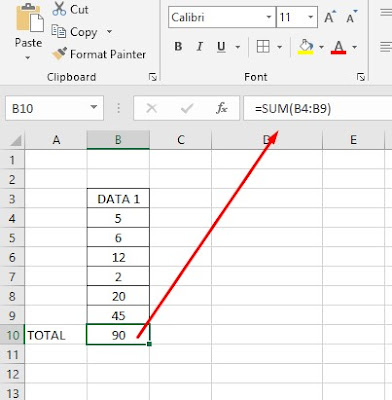The height and width of the screenshot is (400, 392).
Task: Expand the underline style arrow
Action: point(238,47)
